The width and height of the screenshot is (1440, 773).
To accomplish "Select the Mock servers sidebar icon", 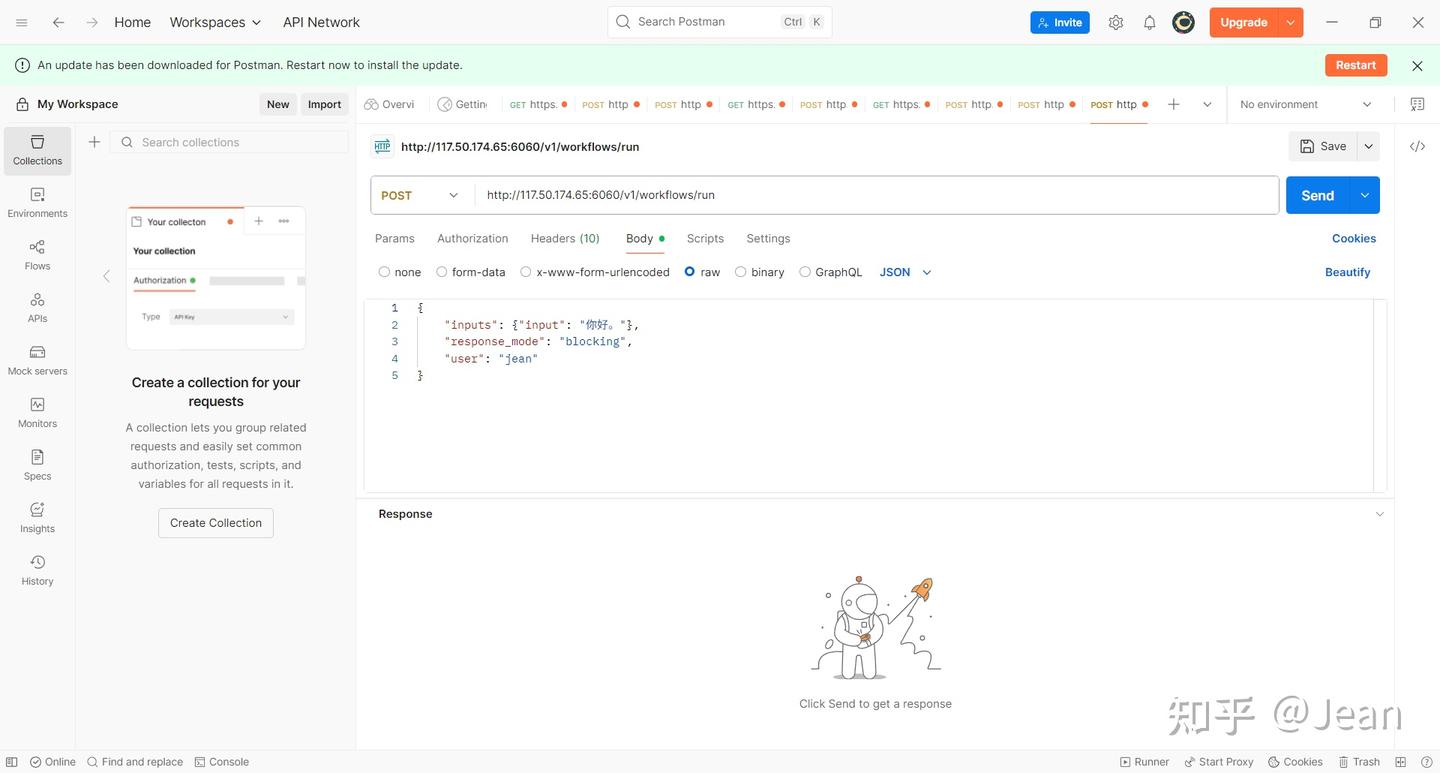I will click(x=36, y=358).
